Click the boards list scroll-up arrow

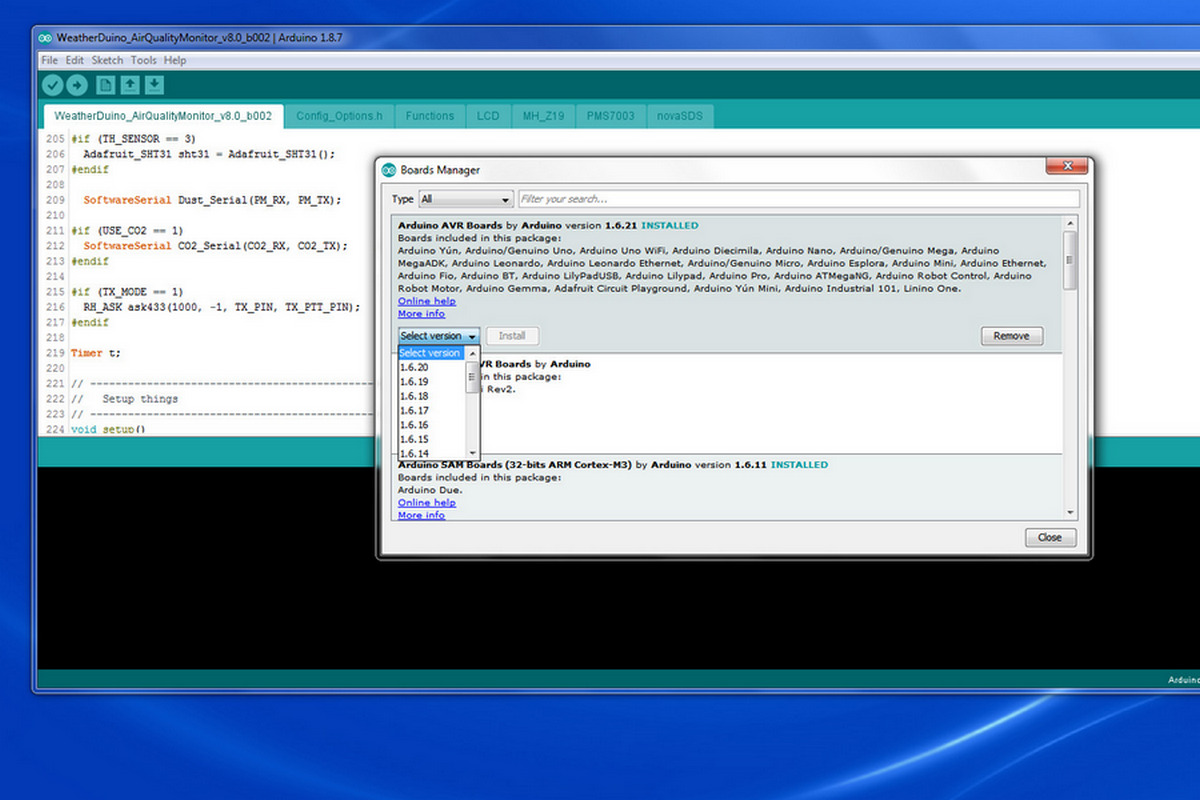pyautogui.click(x=1070, y=222)
